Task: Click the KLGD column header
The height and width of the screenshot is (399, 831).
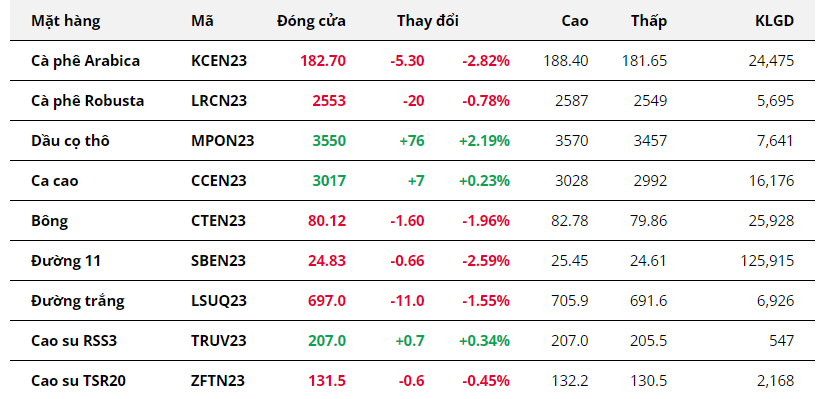Action: point(775,21)
